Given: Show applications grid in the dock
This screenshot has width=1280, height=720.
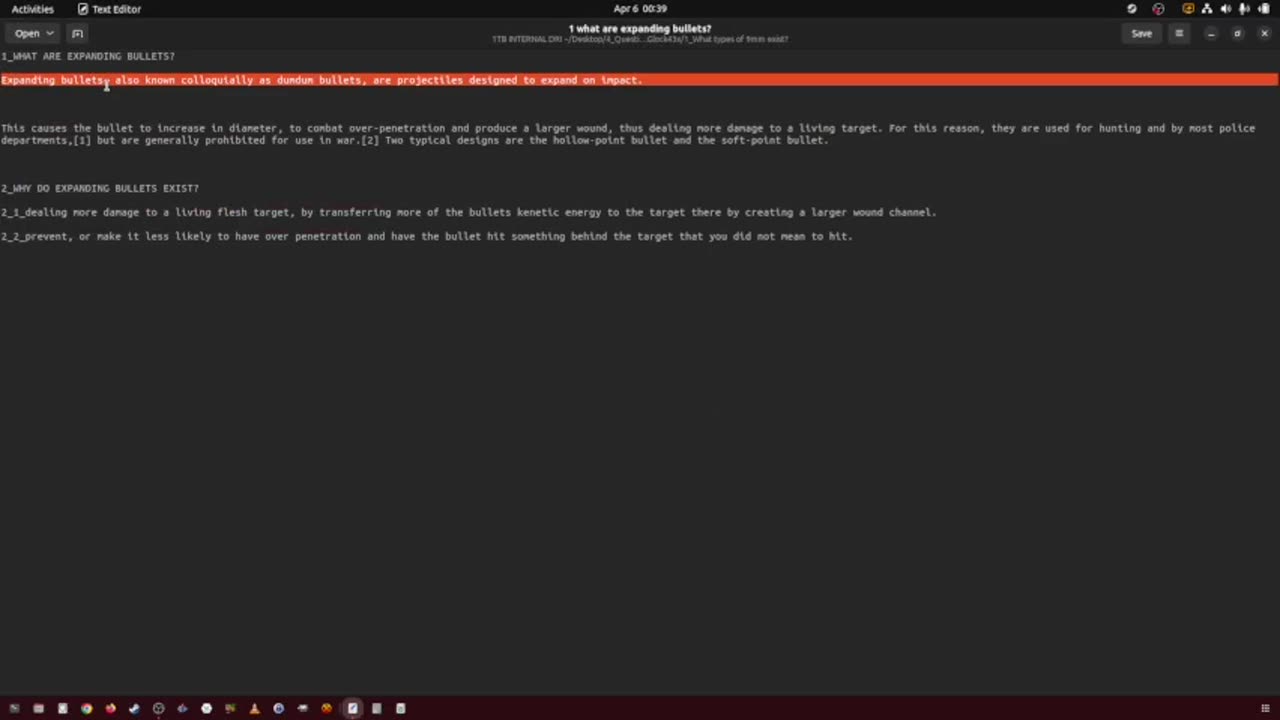Looking at the screenshot, I should click(x=1266, y=708).
